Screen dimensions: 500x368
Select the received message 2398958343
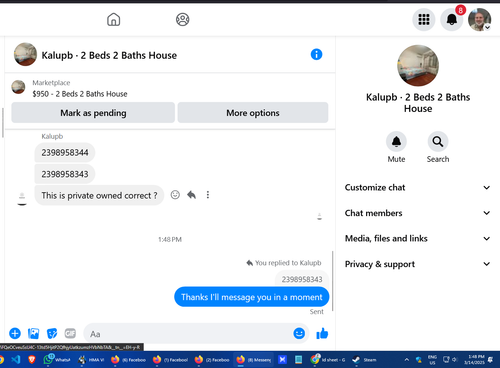point(65,174)
